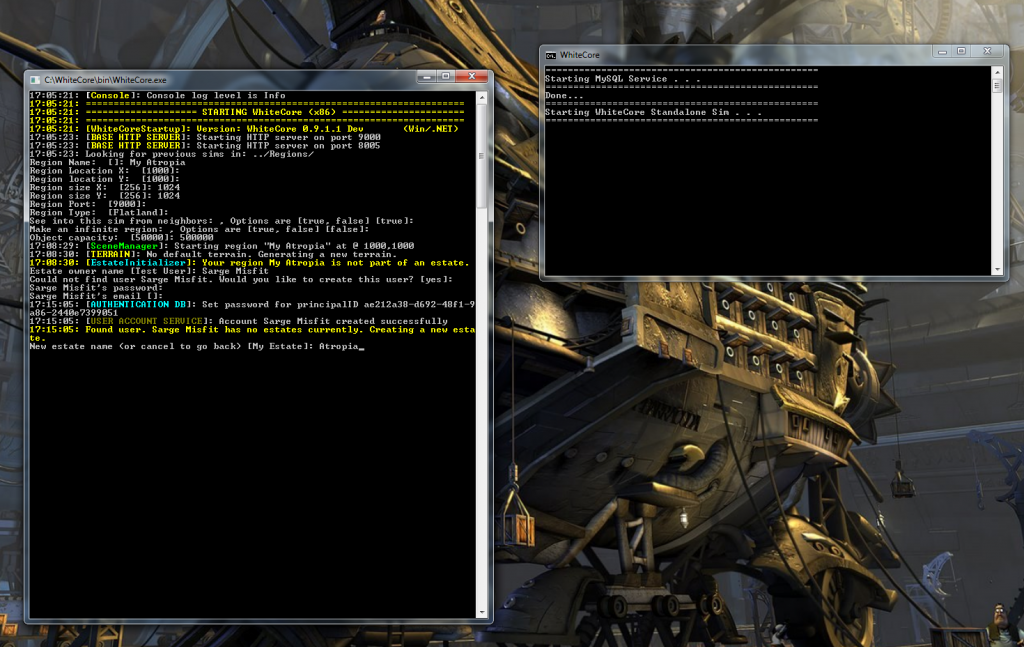This screenshot has height=647, width=1024.
Task: Click 'Starting HTTP server on port 9000' line
Action: (205, 138)
